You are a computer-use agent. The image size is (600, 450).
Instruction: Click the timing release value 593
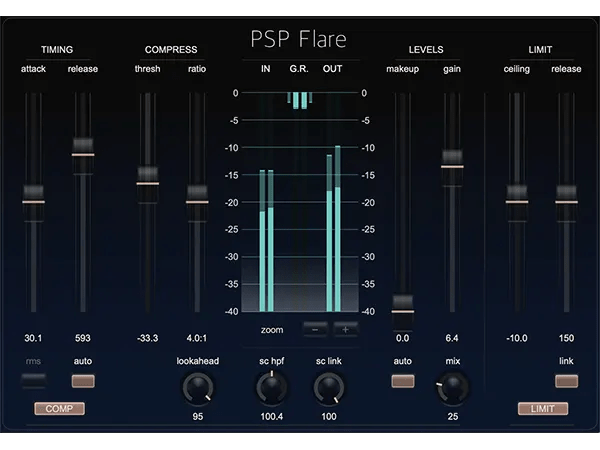(83, 338)
